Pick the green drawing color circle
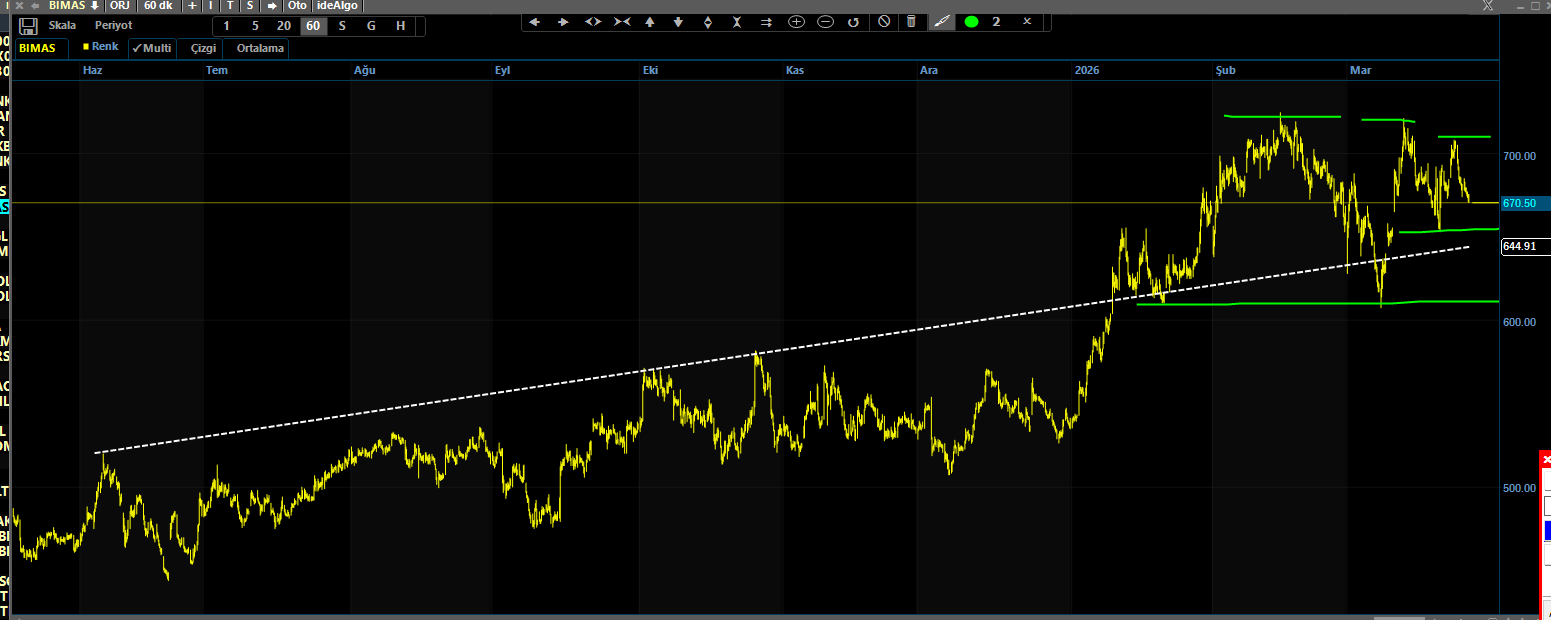The width and height of the screenshot is (1551, 620). click(x=971, y=22)
